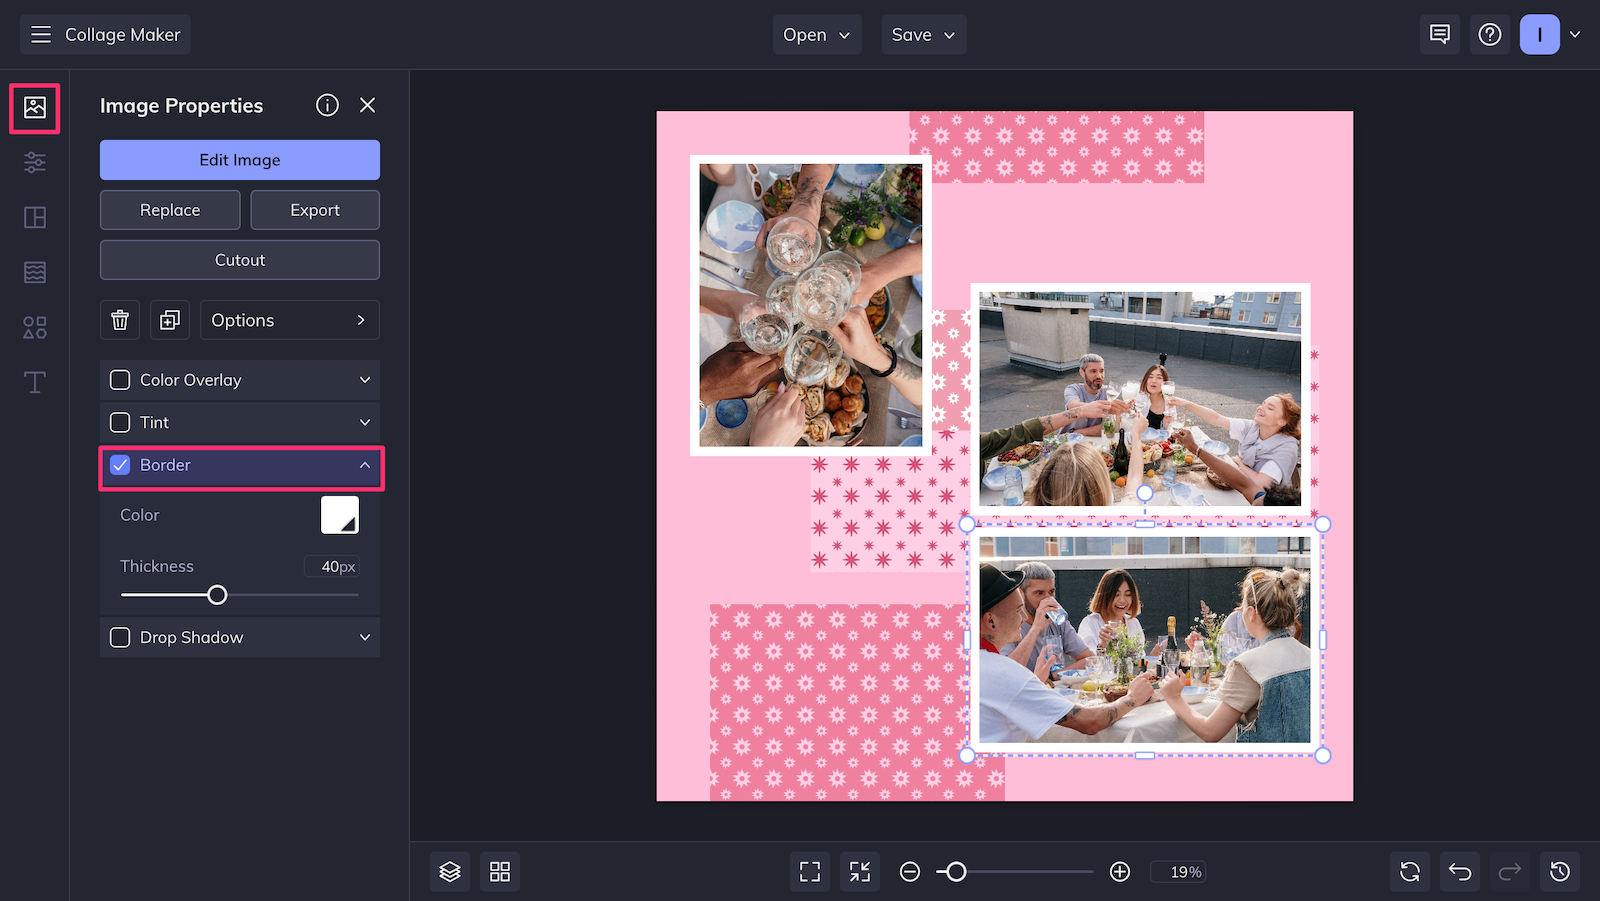Click the duplicate image icon

[170, 320]
